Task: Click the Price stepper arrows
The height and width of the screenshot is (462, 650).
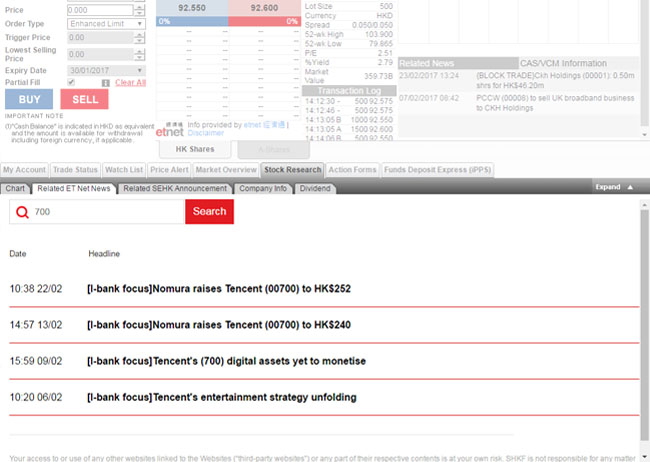Action: click(140, 10)
